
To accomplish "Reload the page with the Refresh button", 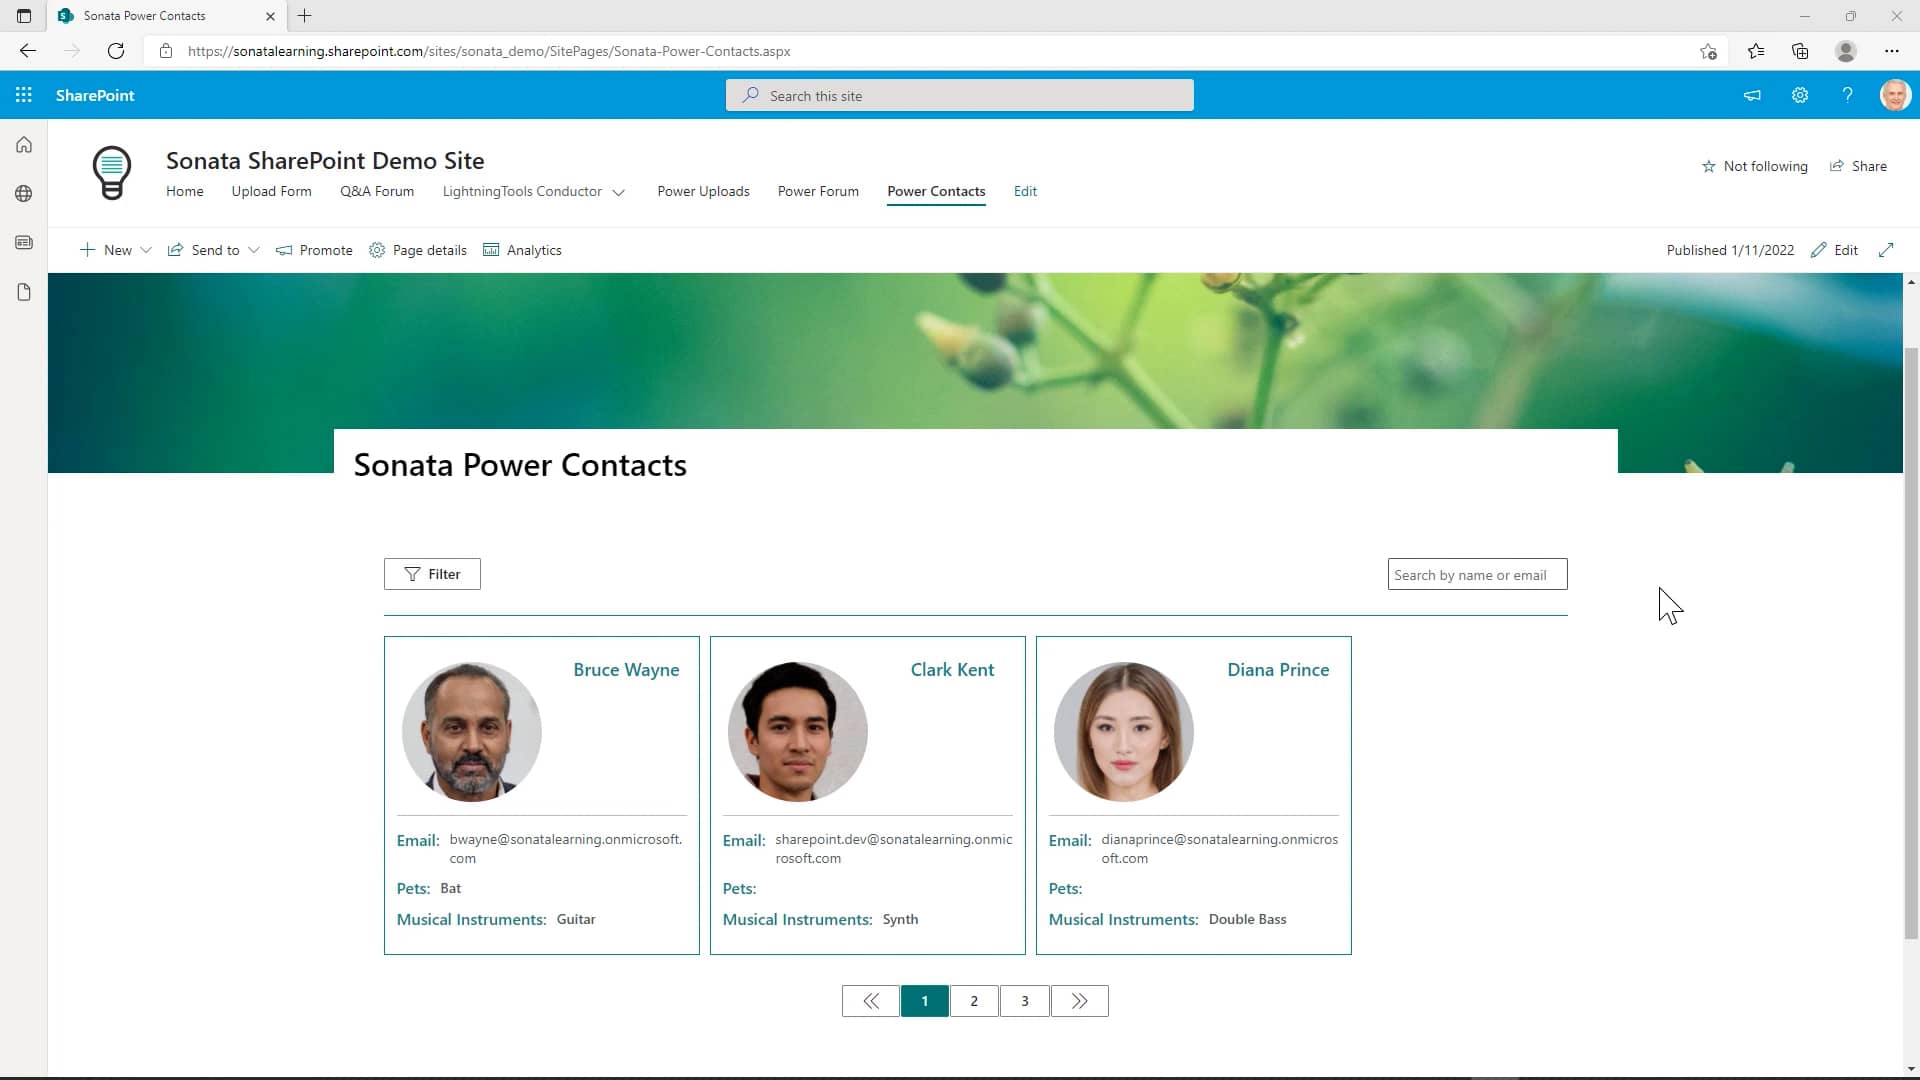I will [x=116, y=51].
